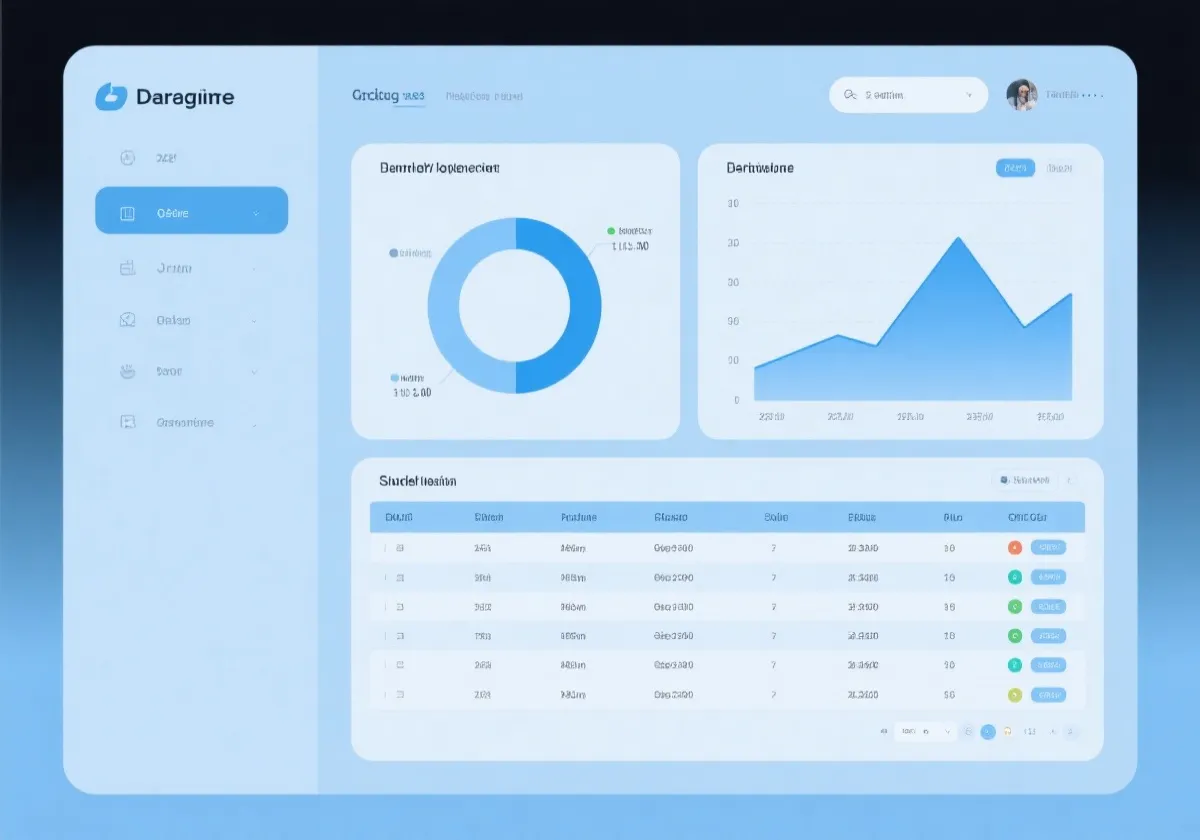Click the last sidebar item's square icon
The image size is (1200, 840).
point(127,422)
